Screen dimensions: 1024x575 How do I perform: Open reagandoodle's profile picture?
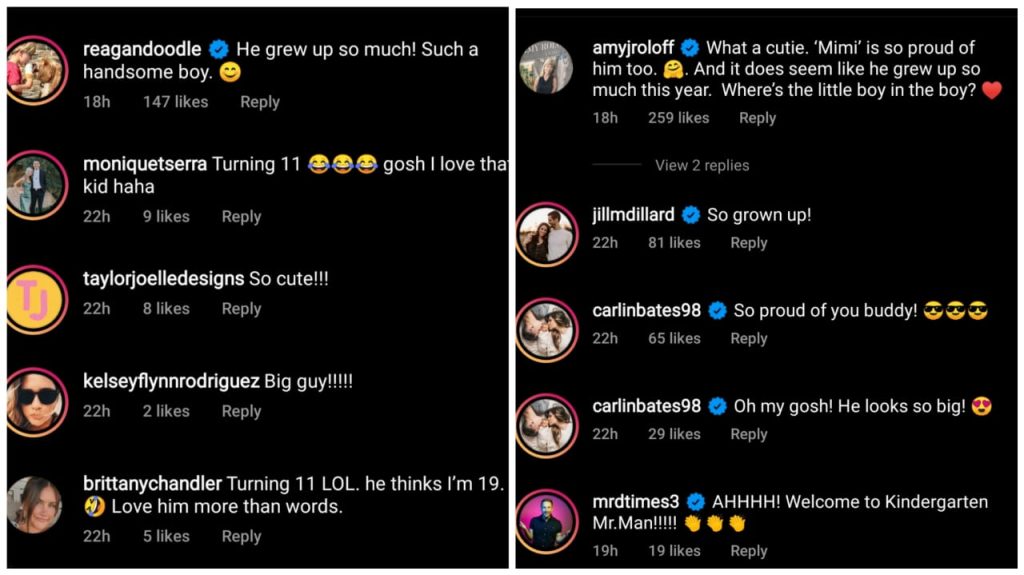coord(36,69)
